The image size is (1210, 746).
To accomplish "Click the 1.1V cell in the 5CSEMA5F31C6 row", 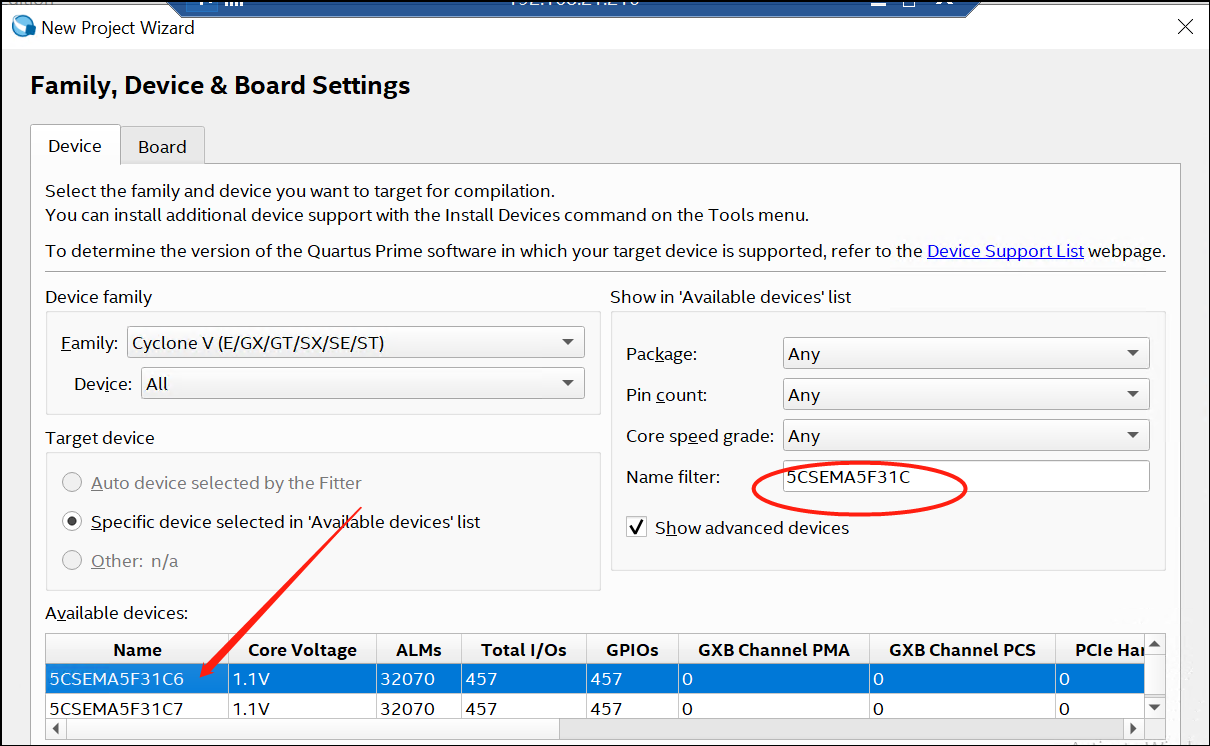I will tap(302, 679).
